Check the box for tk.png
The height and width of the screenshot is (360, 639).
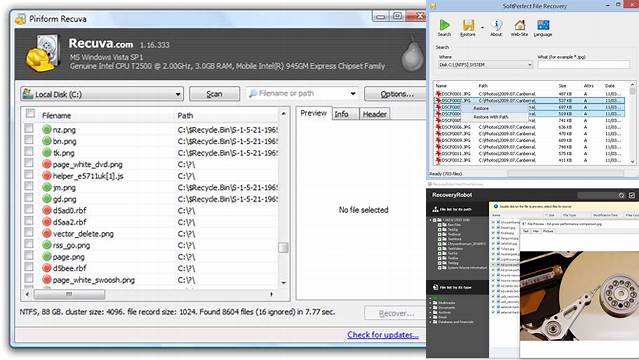click(29, 151)
